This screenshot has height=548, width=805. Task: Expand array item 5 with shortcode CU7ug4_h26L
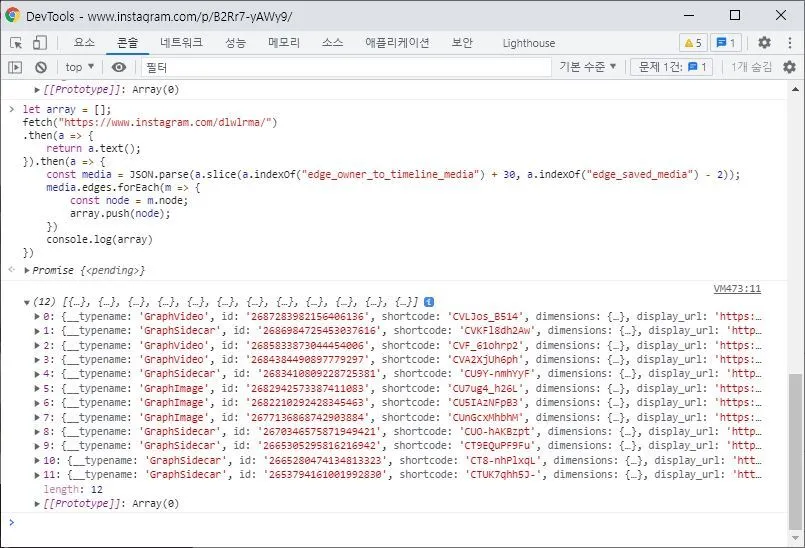[37, 389]
